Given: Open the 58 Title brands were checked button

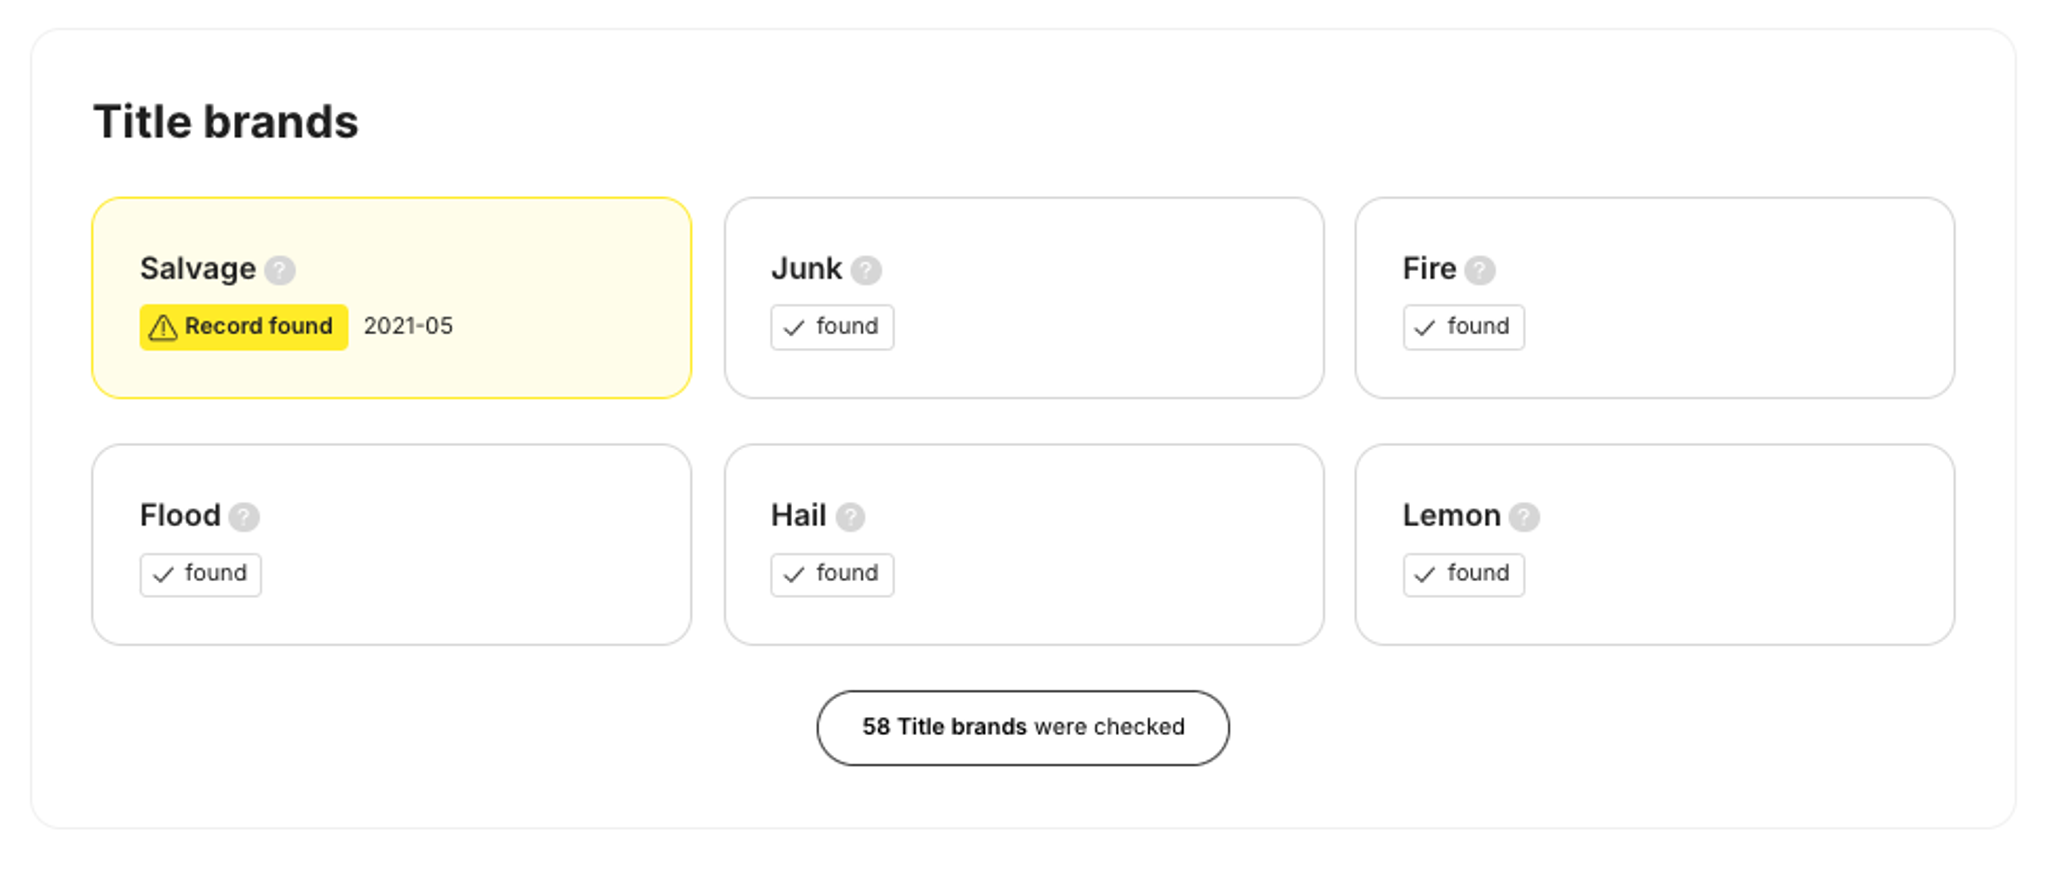Looking at the screenshot, I should (x=1022, y=728).
